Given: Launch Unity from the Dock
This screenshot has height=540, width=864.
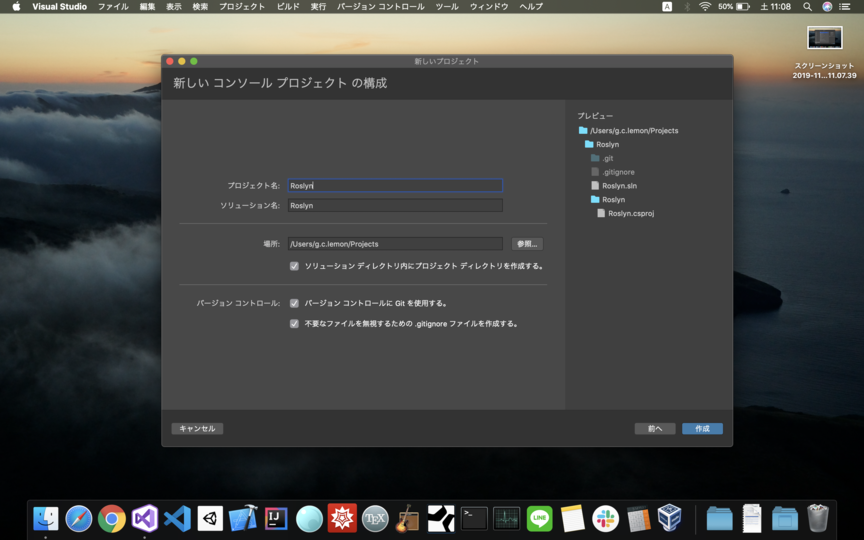Looking at the screenshot, I should click(x=210, y=519).
